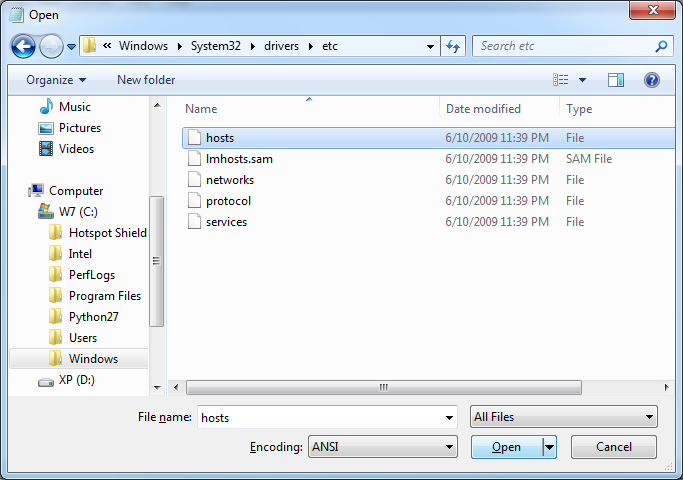
Task: Expand the File name history dropdown
Action: [x=448, y=417]
